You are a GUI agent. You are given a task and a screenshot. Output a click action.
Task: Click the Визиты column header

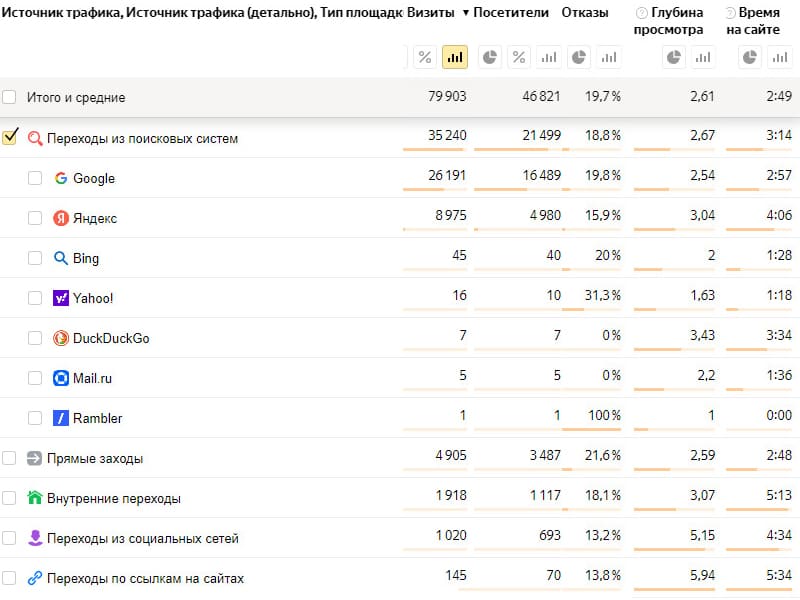coord(431,12)
